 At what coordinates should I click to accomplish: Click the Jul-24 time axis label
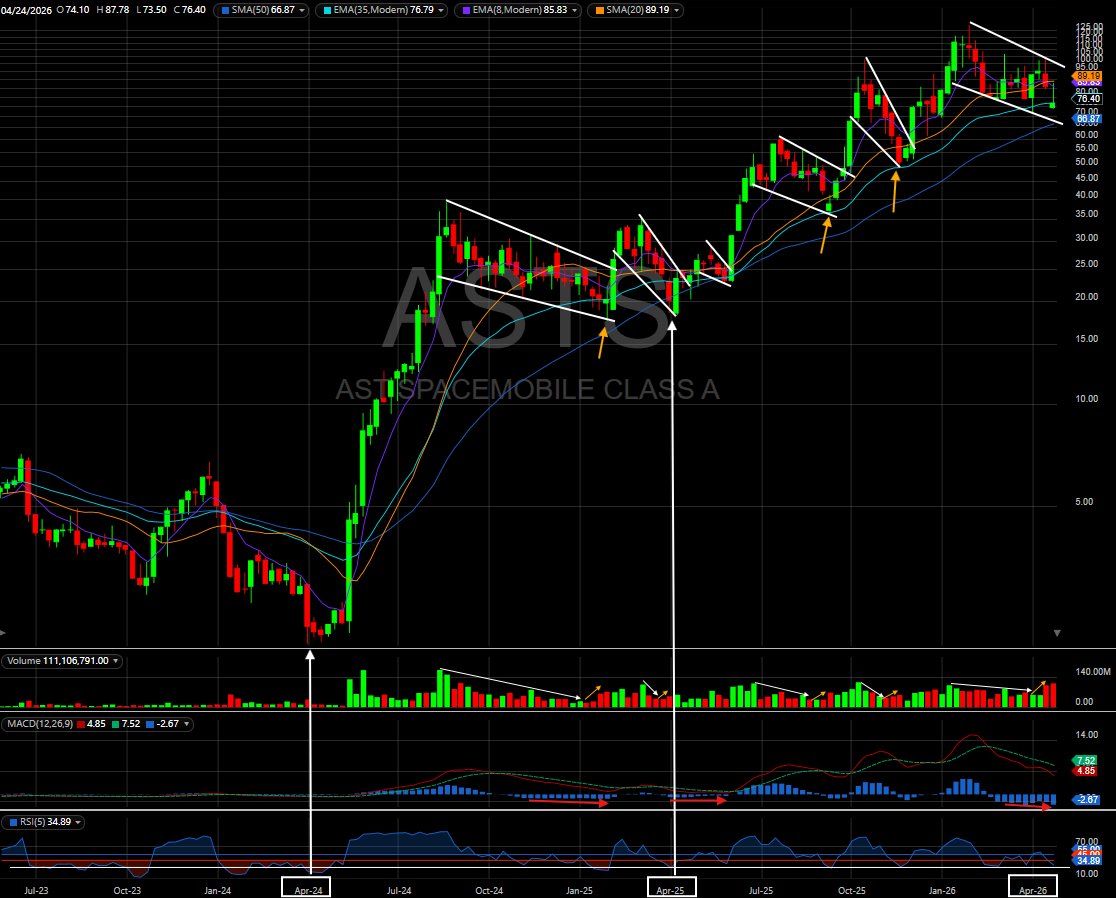pyautogui.click(x=399, y=890)
